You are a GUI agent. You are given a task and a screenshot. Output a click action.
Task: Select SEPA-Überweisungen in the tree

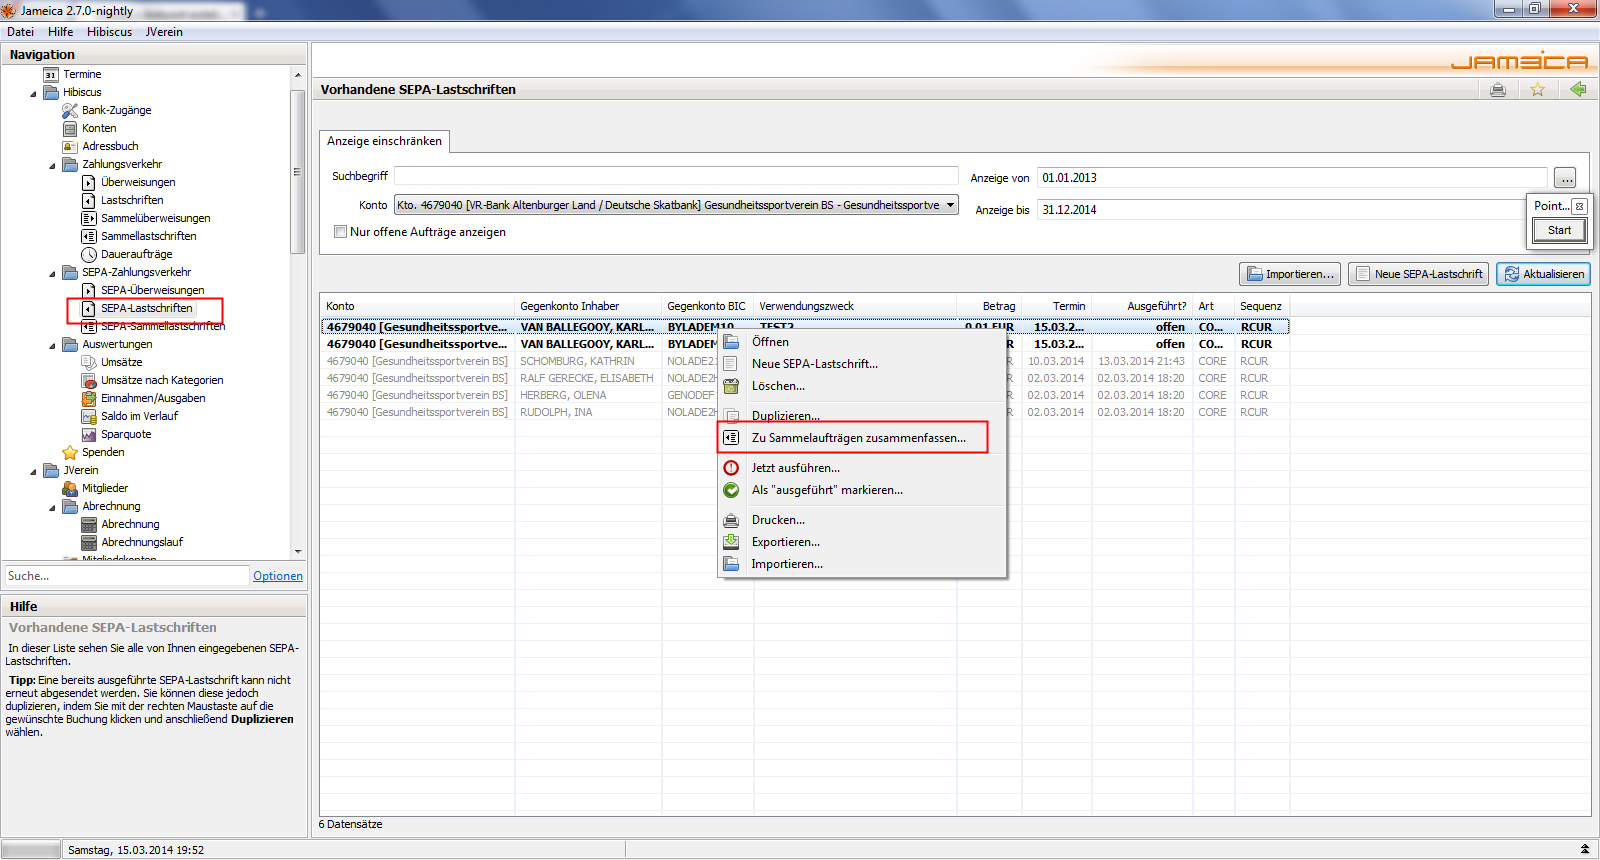pyautogui.click(x=152, y=290)
